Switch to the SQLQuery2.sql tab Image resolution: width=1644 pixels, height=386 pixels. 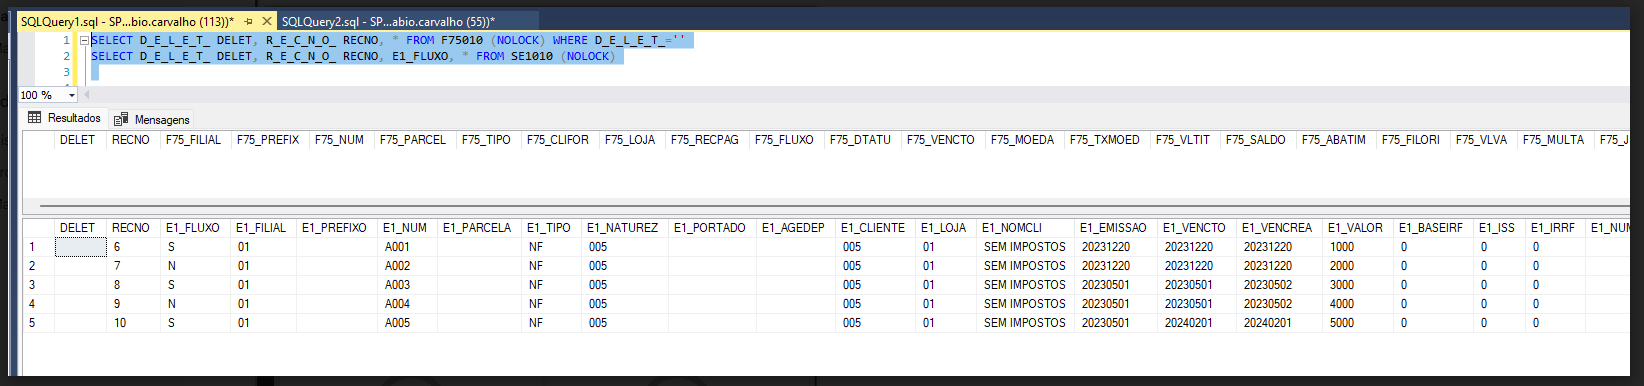(388, 21)
